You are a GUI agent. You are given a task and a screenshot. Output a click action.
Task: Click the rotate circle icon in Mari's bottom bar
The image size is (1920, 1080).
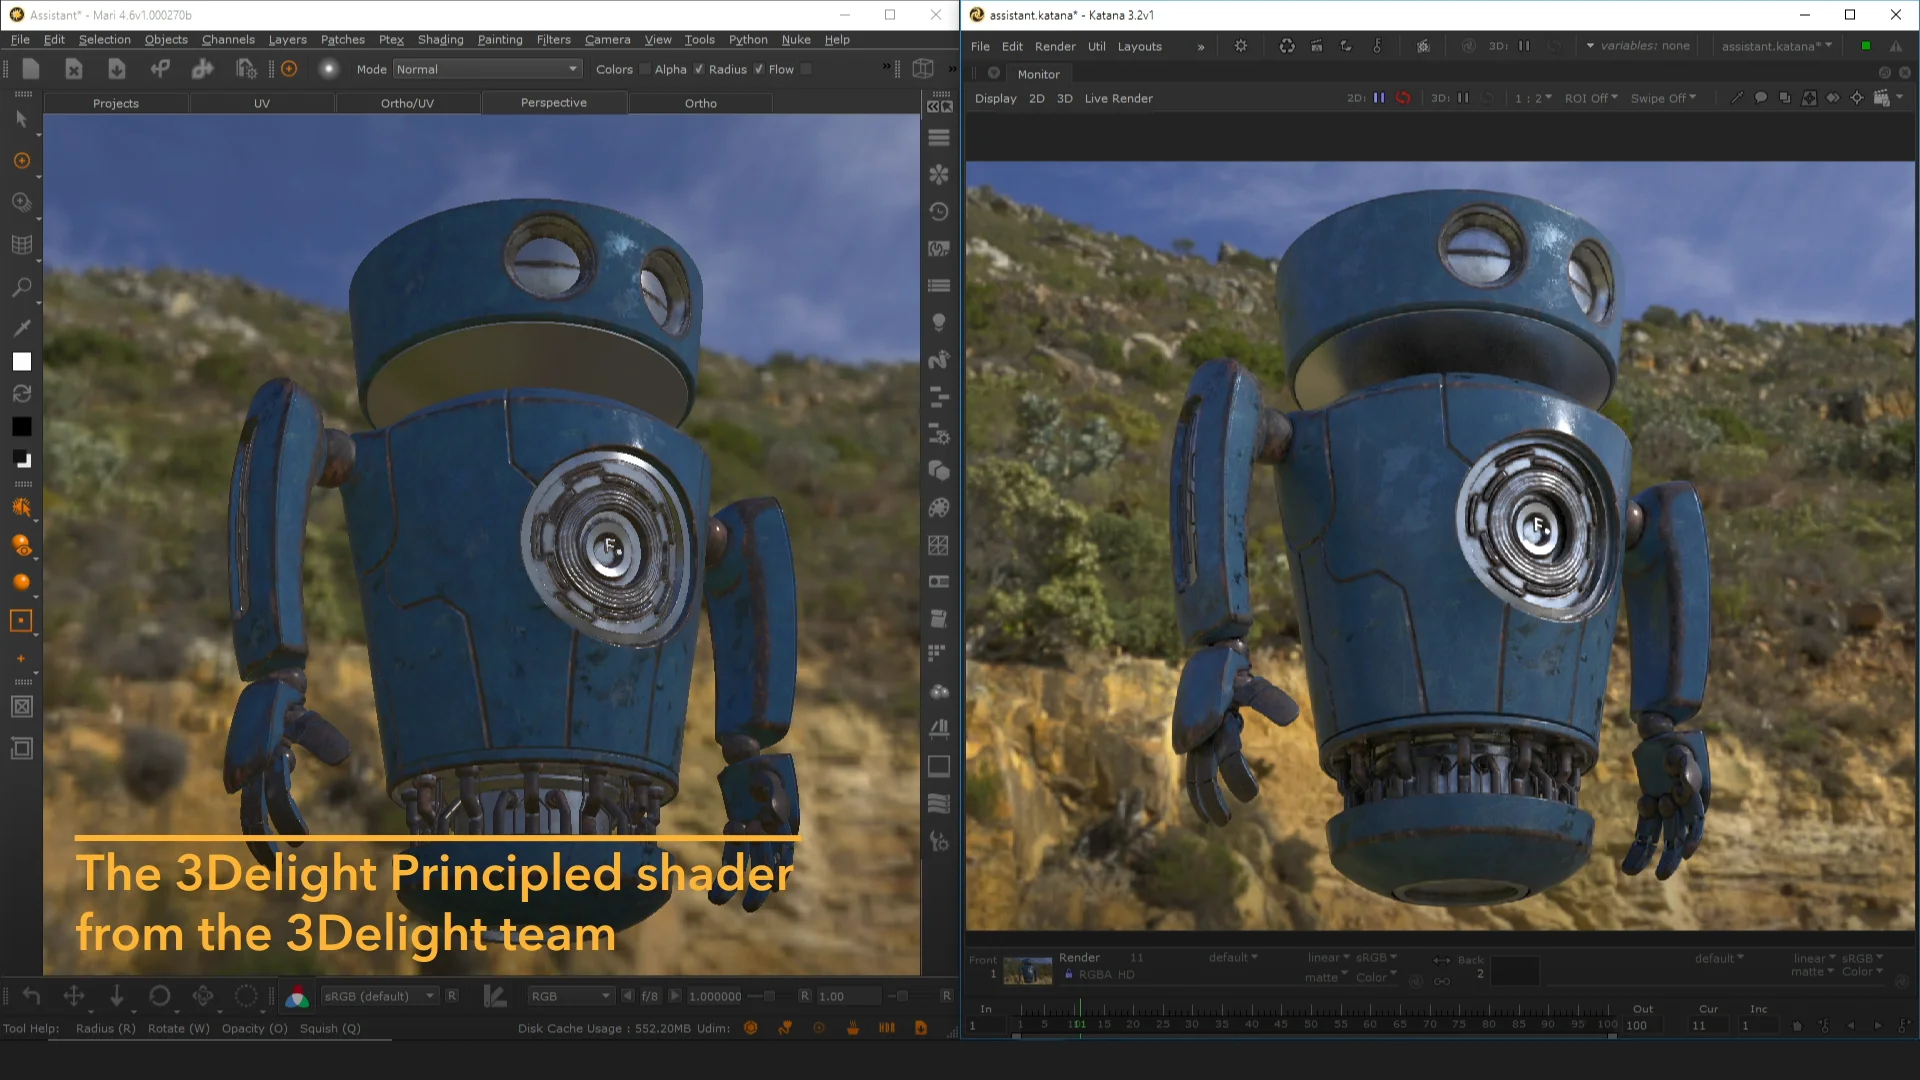(160, 996)
